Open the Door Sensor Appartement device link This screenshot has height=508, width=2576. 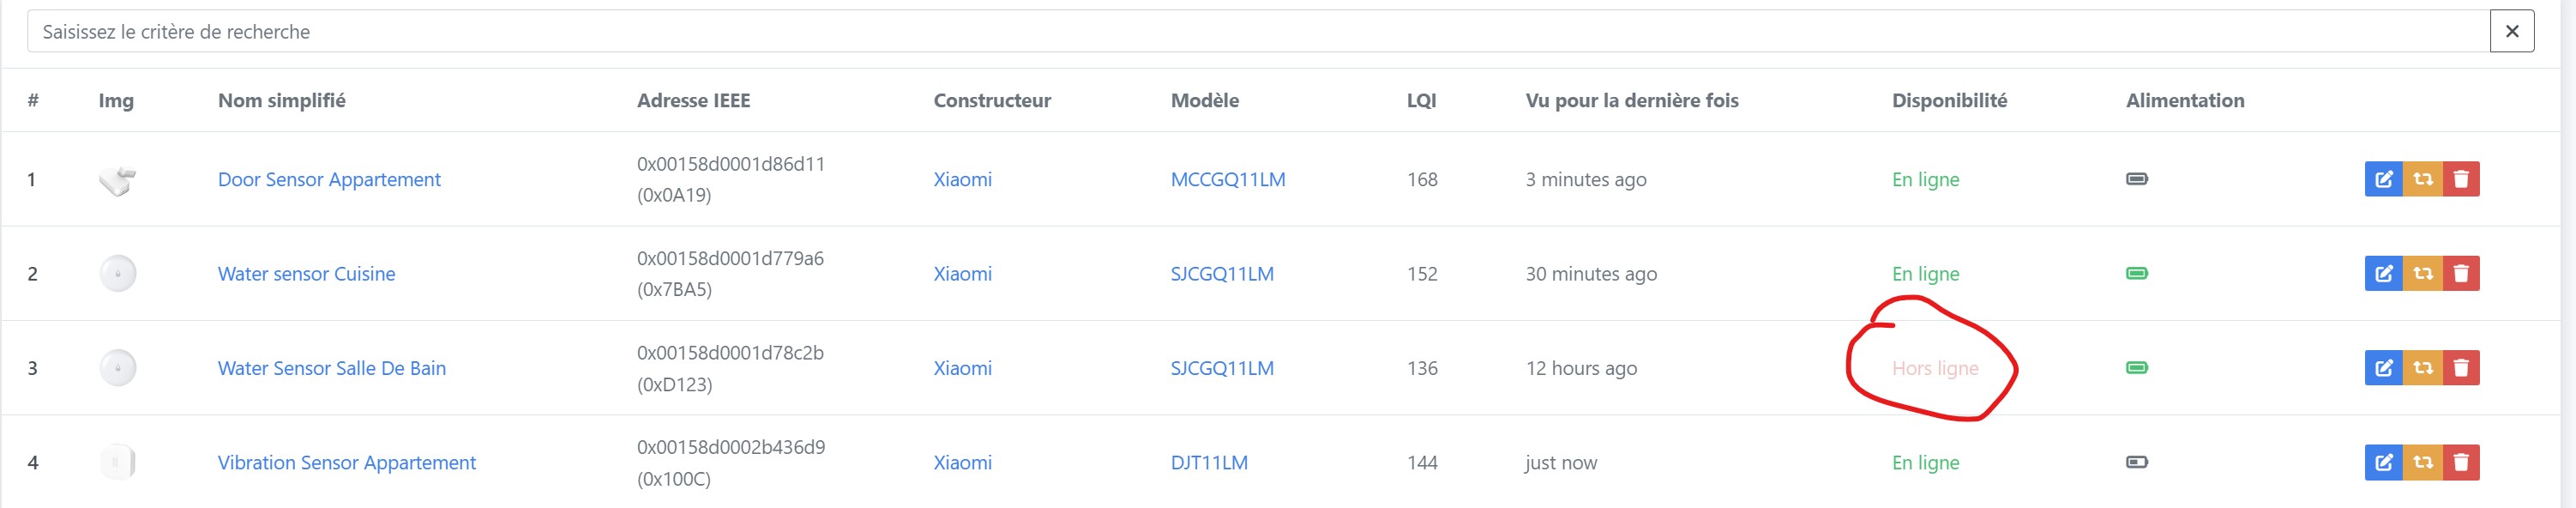point(329,179)
